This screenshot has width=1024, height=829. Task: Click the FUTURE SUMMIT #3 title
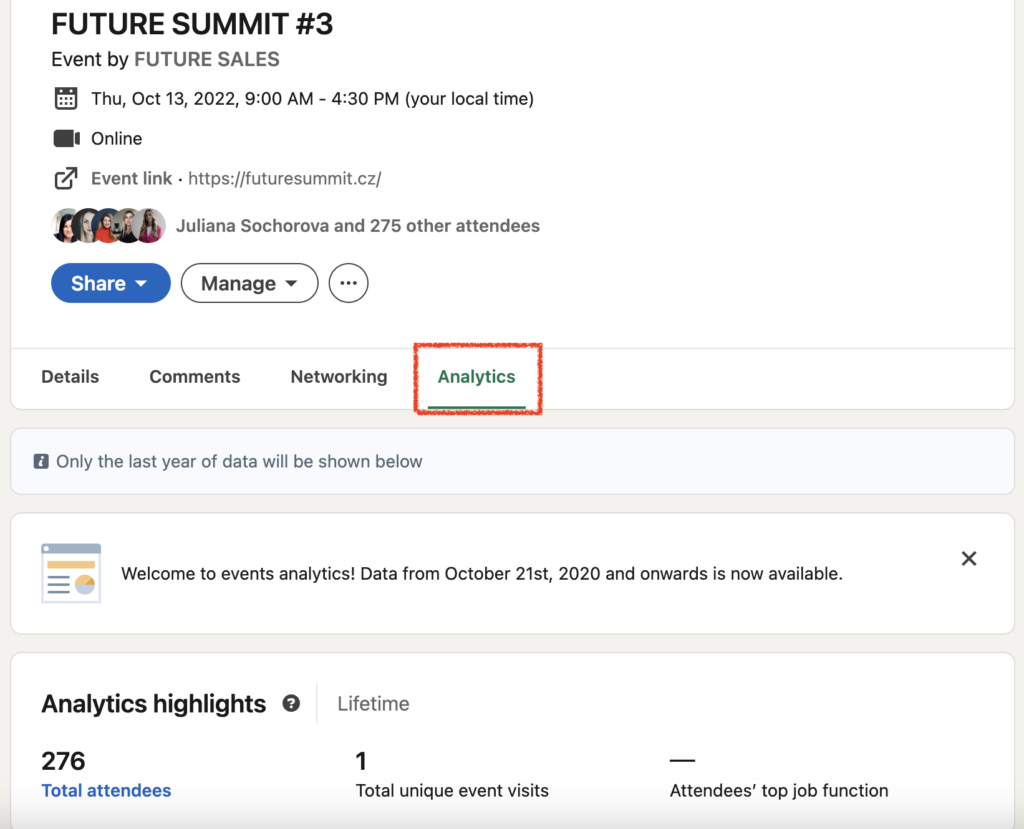point(192,24)
